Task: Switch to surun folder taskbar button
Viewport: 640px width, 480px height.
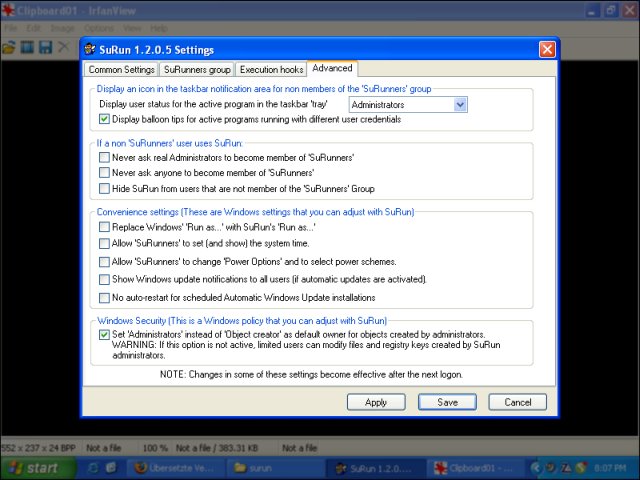Action: click(276, 468)
